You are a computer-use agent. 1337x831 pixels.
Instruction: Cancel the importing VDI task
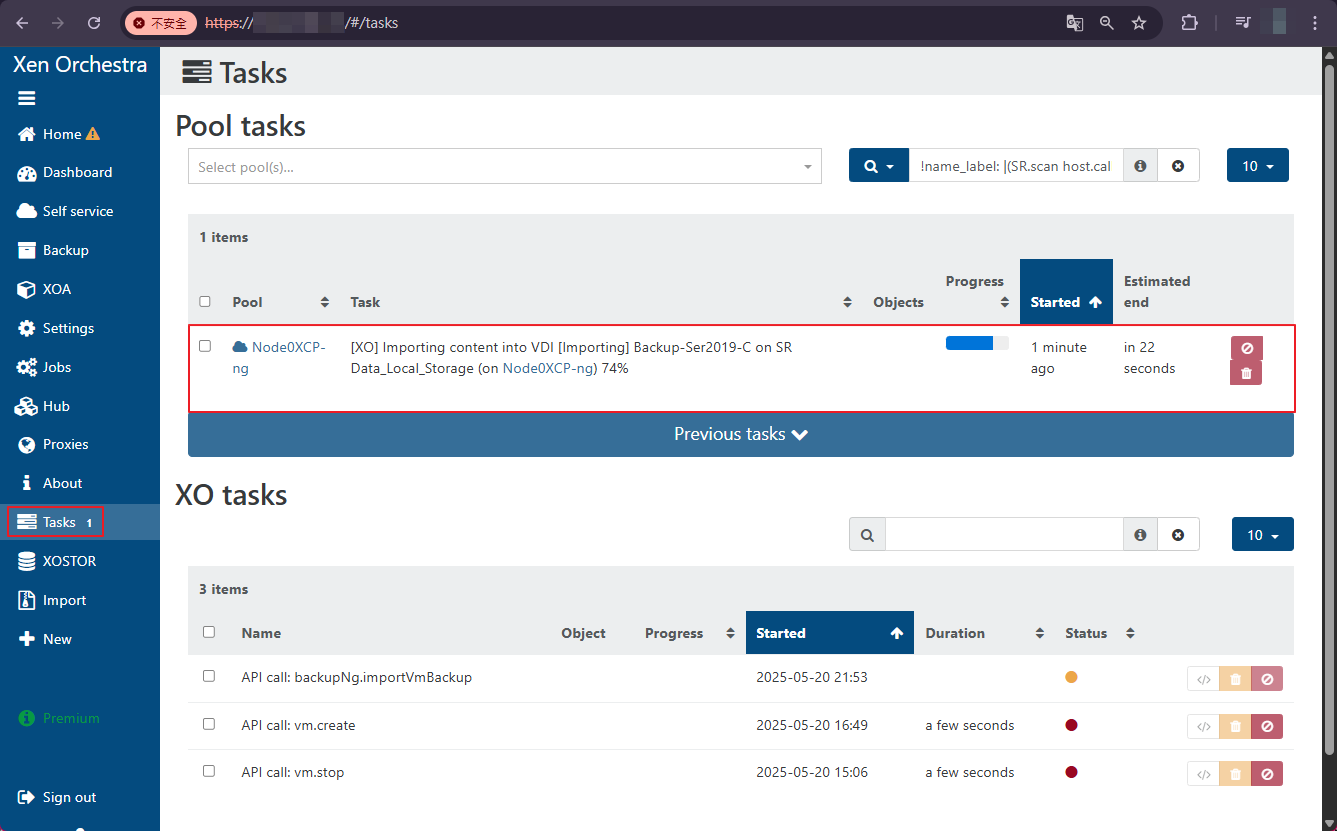click(x=1247, y=348)
